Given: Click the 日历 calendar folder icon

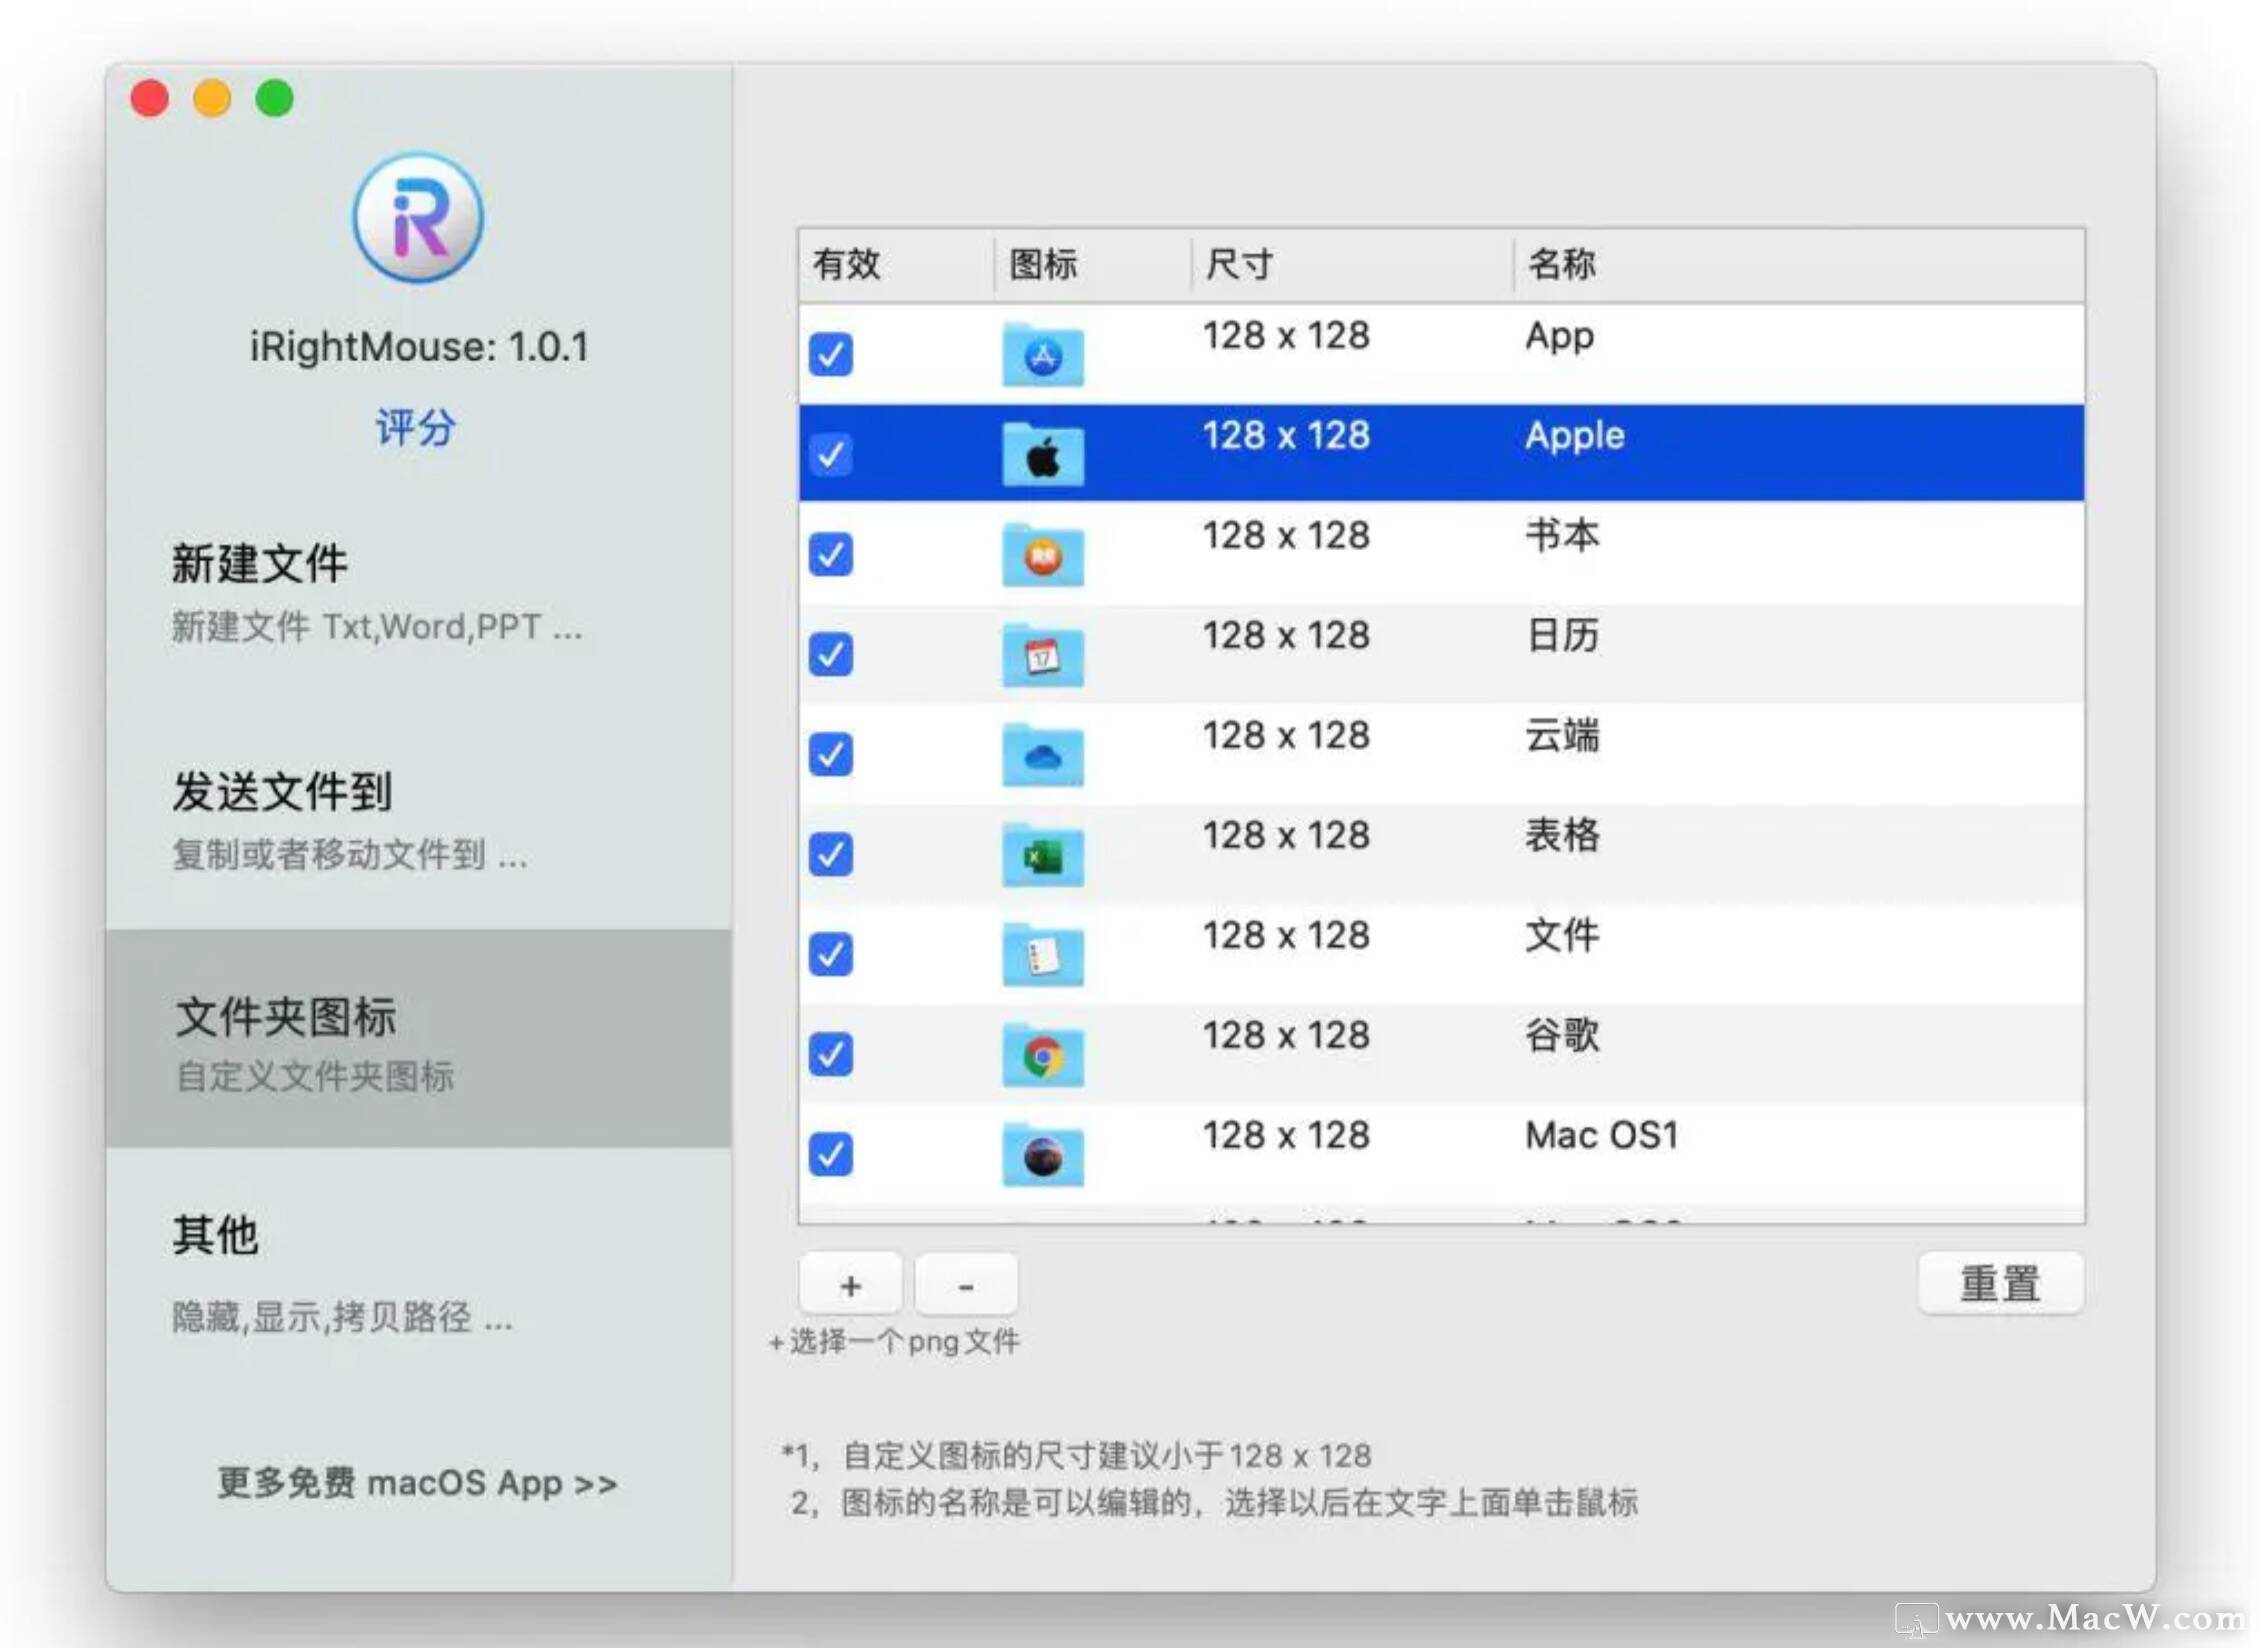Looking at the screenshot, I should point(1042,655).
